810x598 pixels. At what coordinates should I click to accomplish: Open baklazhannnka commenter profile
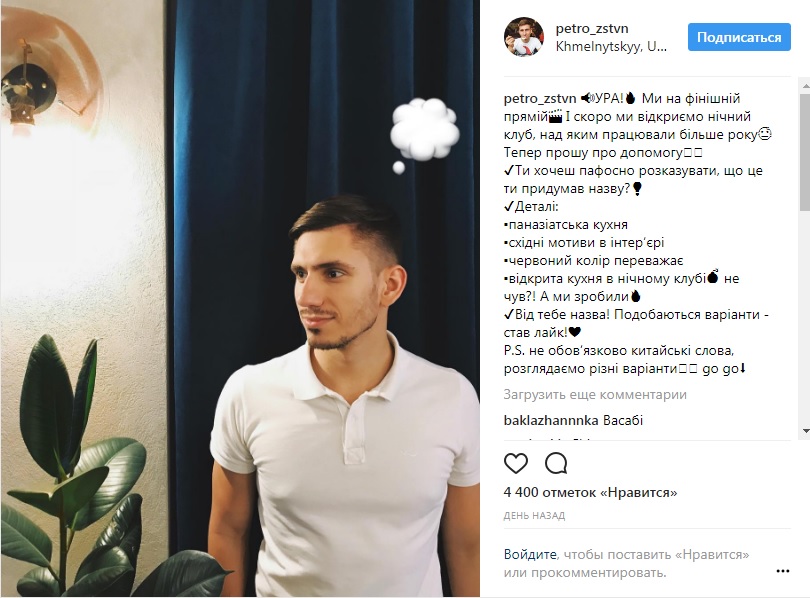click(x=551, y=420)
